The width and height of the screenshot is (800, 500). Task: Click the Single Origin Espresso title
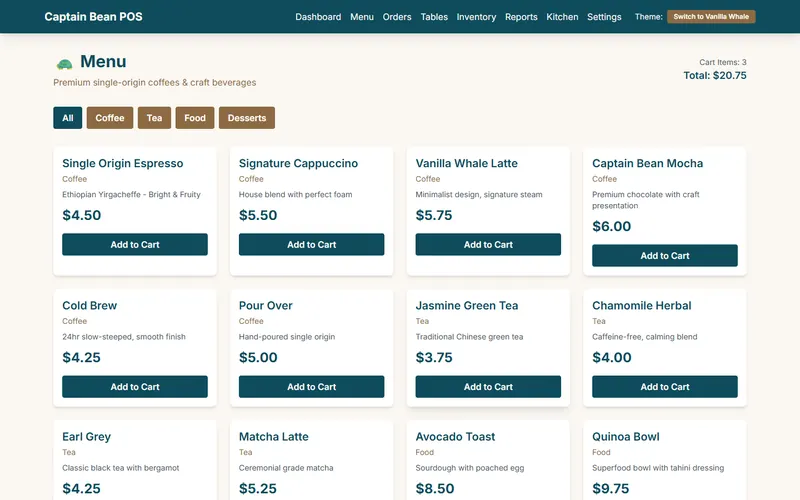click(x=122, y=163)
